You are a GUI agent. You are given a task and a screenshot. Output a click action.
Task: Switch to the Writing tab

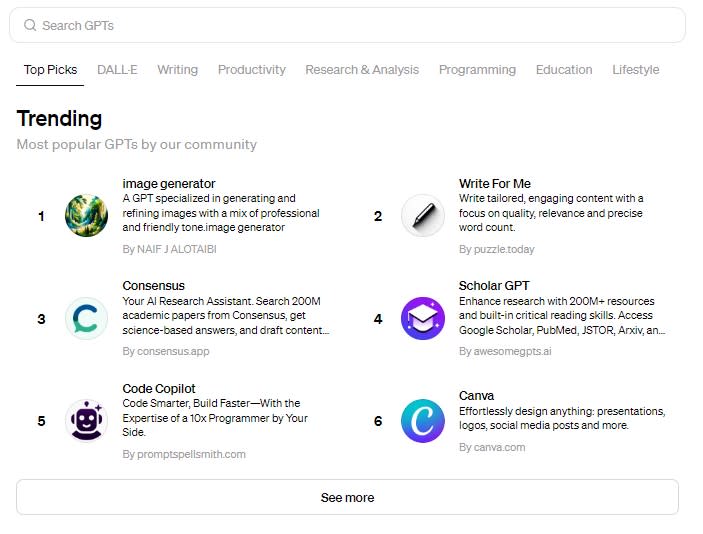click(178, 70)
